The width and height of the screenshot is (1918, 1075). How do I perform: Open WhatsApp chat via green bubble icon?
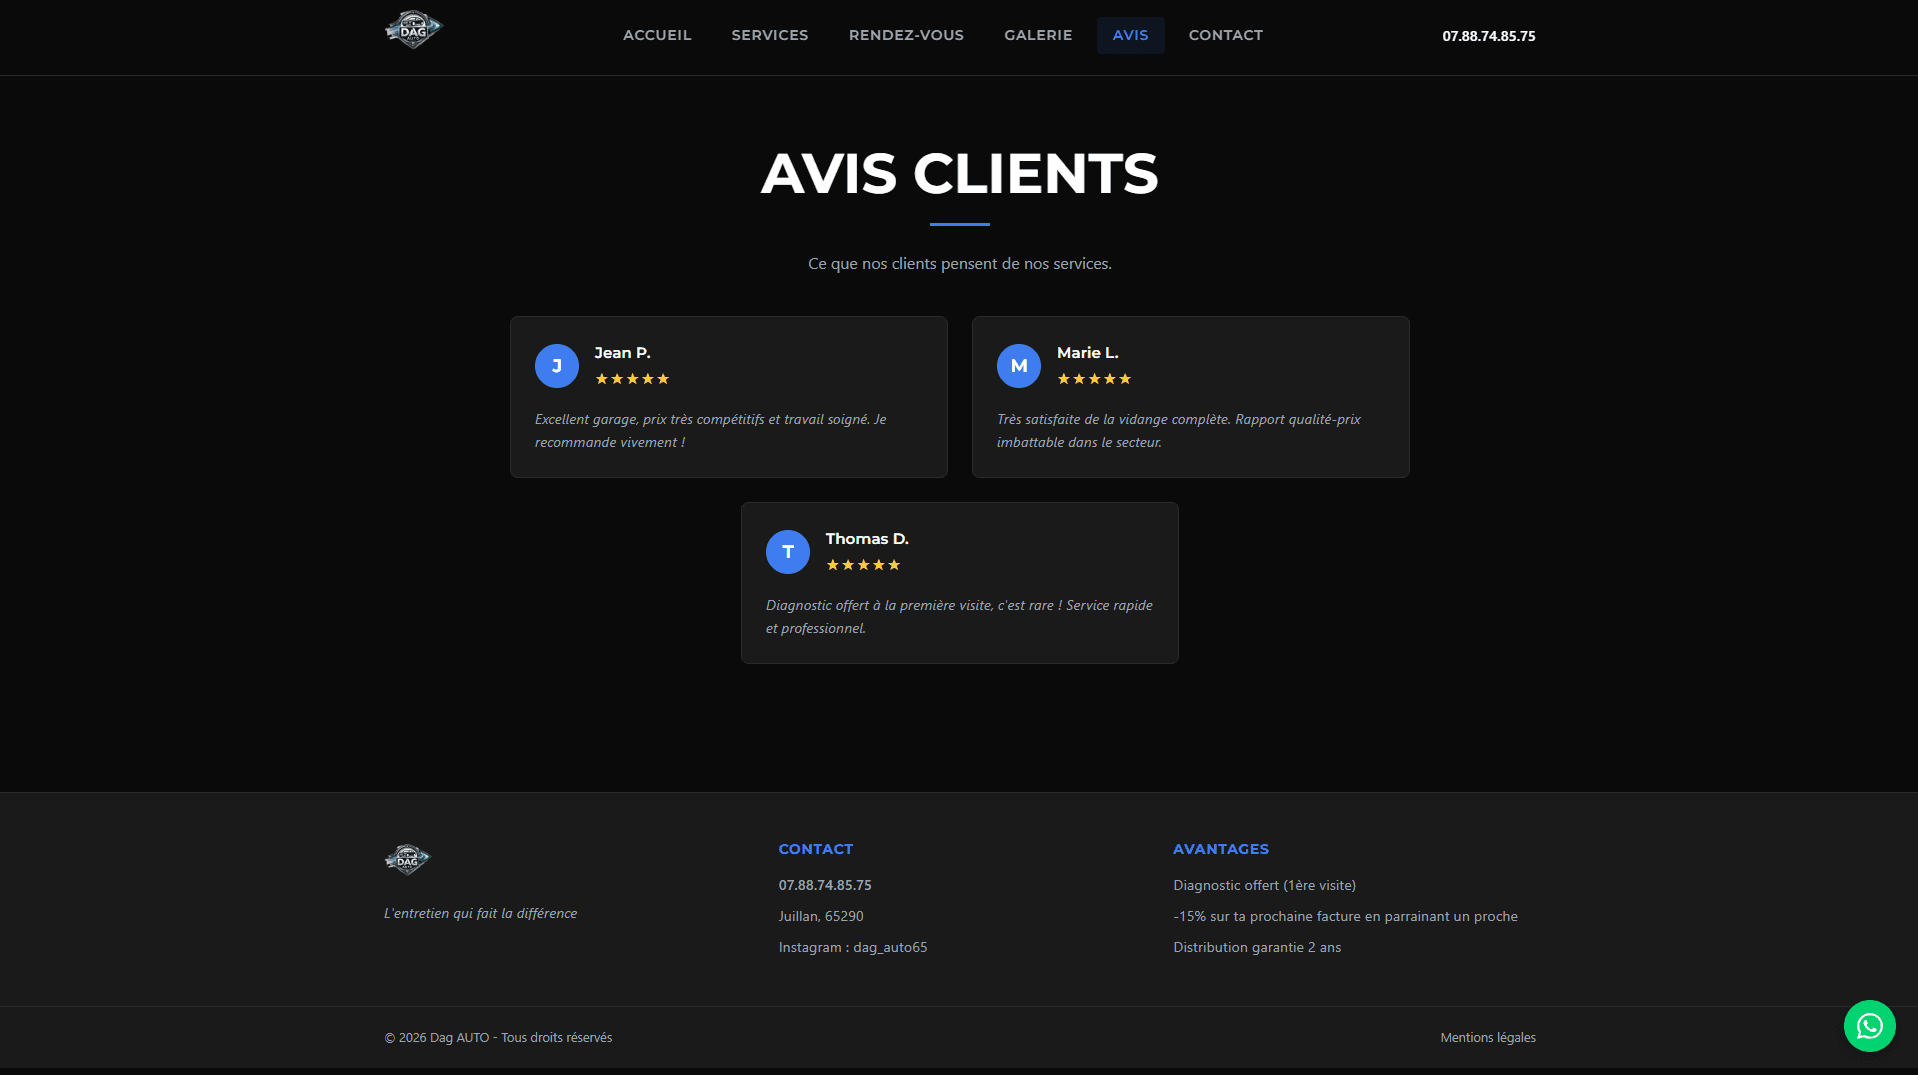pos(1868,1025)
